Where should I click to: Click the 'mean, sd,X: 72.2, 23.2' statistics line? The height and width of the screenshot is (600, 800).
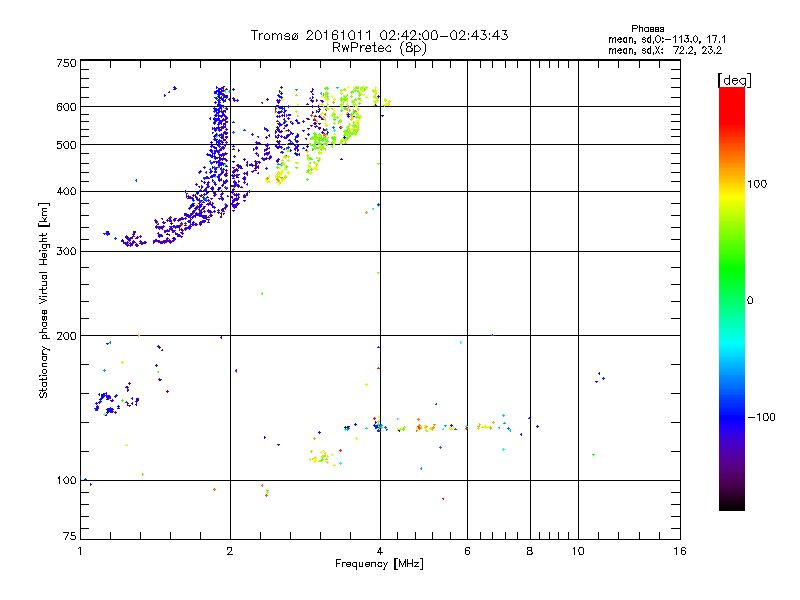click(x=665, y=51)
